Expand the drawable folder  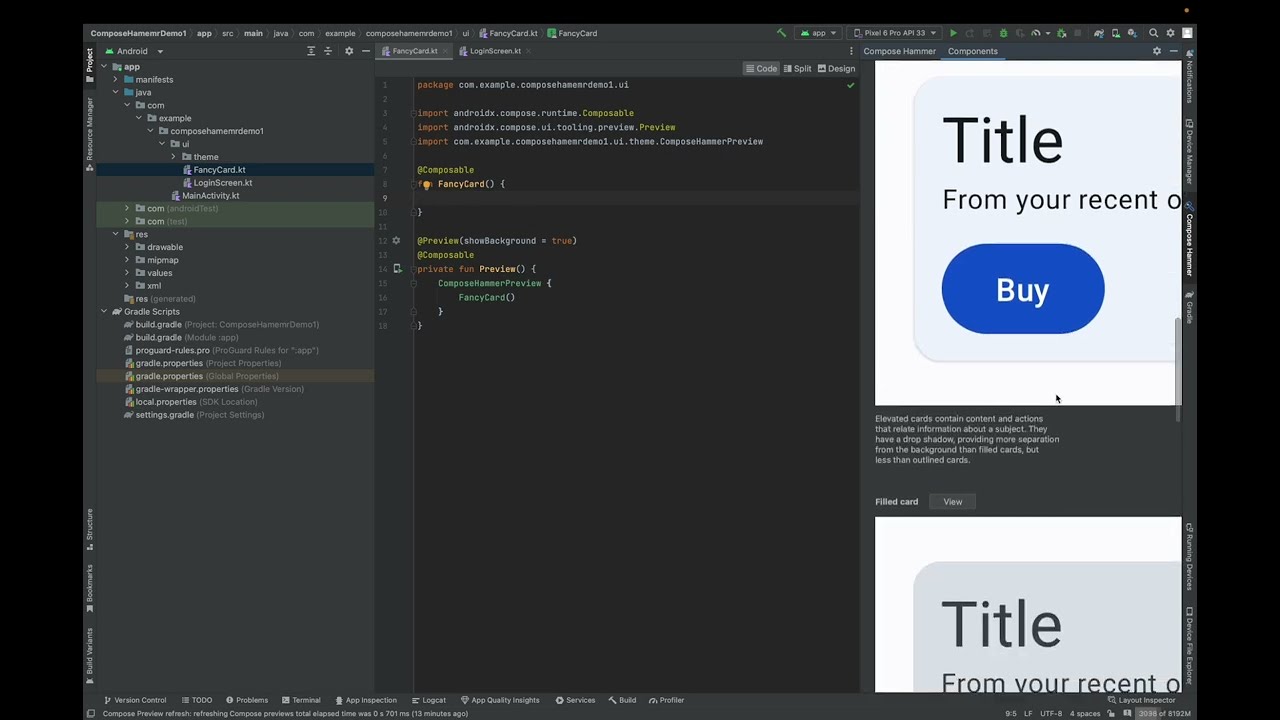pos(126,247)
